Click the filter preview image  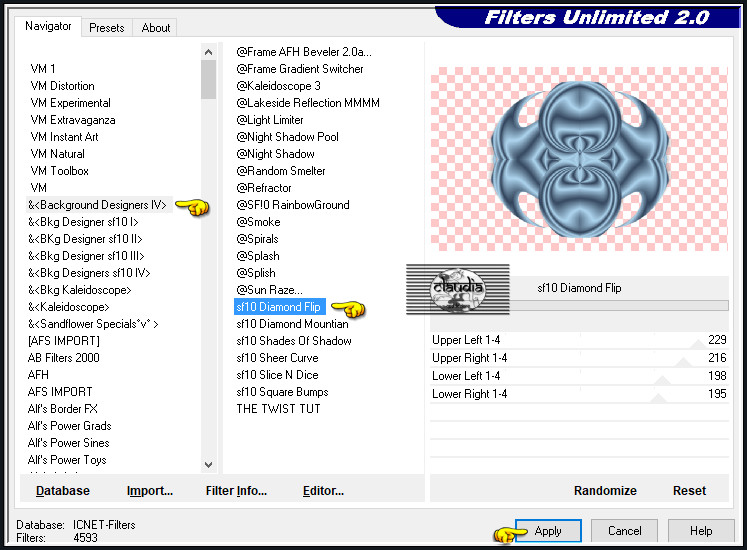coord(579,159)
